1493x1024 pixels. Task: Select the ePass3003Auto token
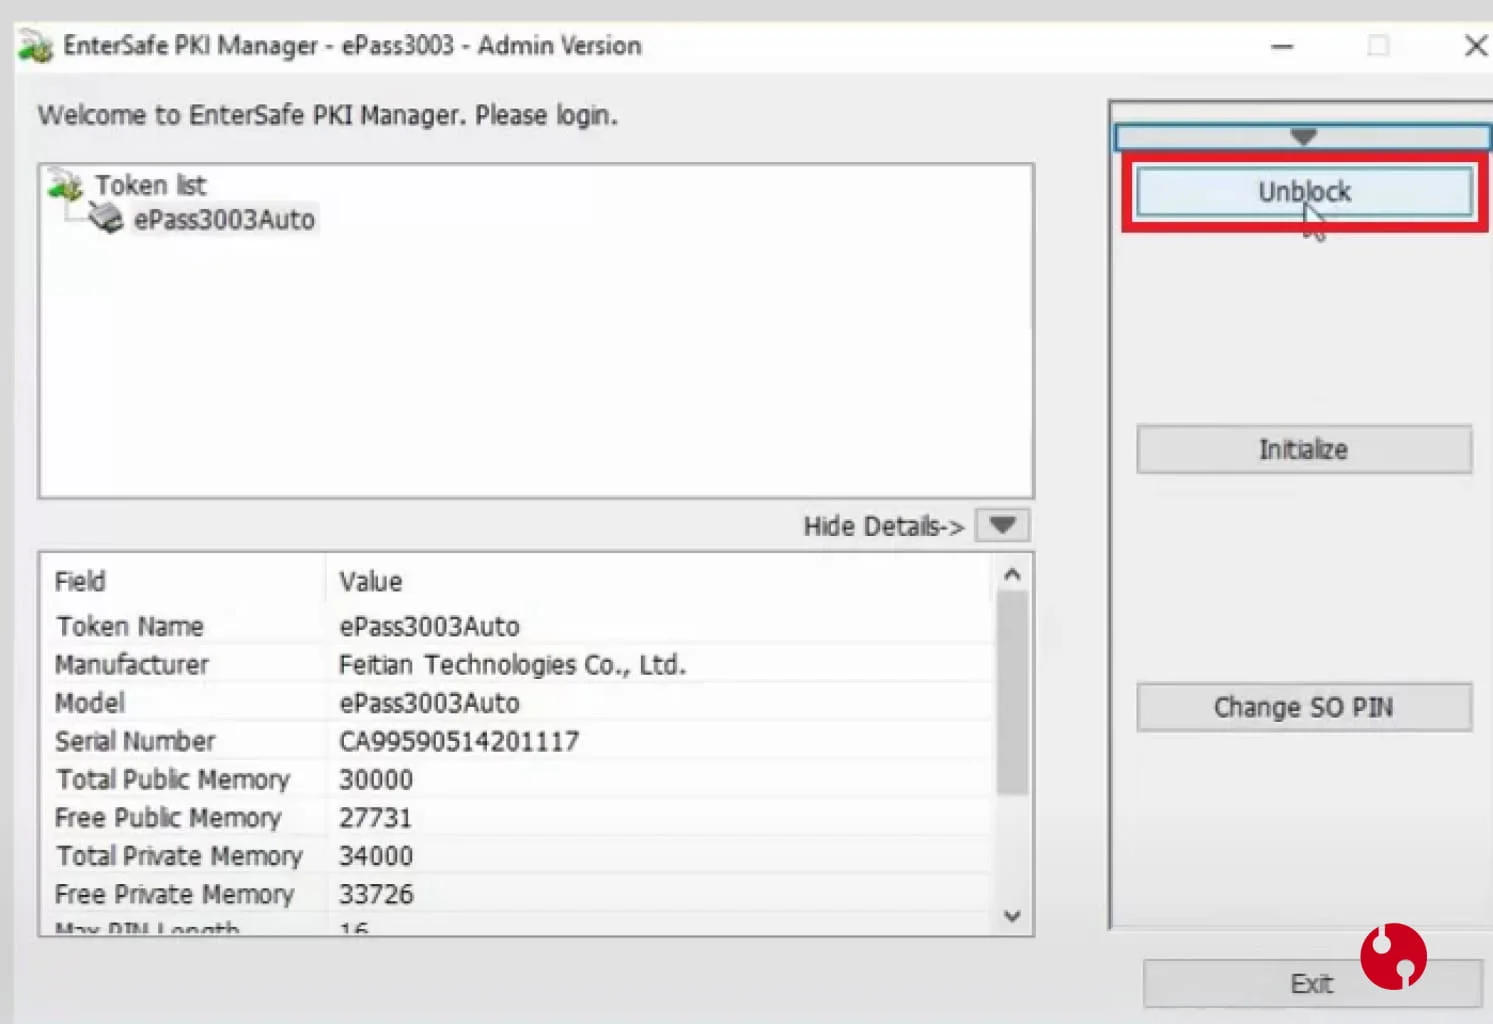224,219
